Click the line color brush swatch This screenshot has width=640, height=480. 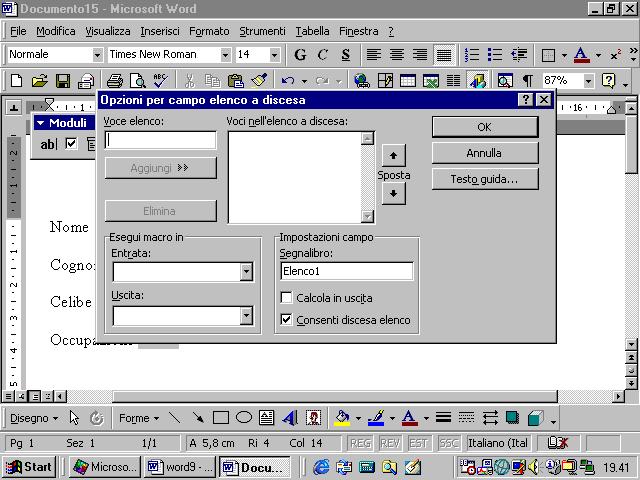[x=376, y=418]
